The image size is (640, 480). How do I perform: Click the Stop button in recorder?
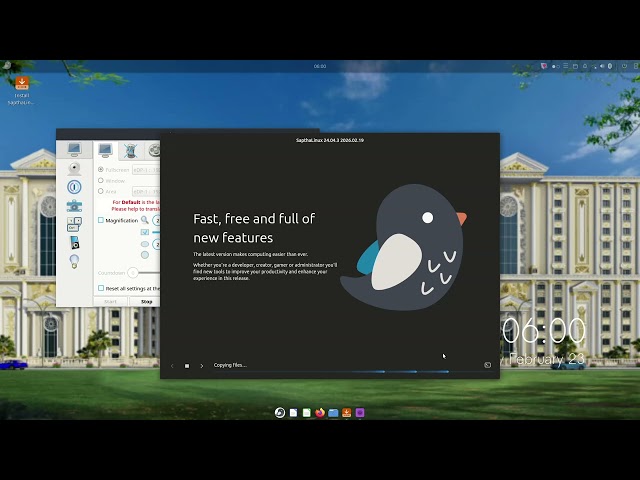point(147,302)
